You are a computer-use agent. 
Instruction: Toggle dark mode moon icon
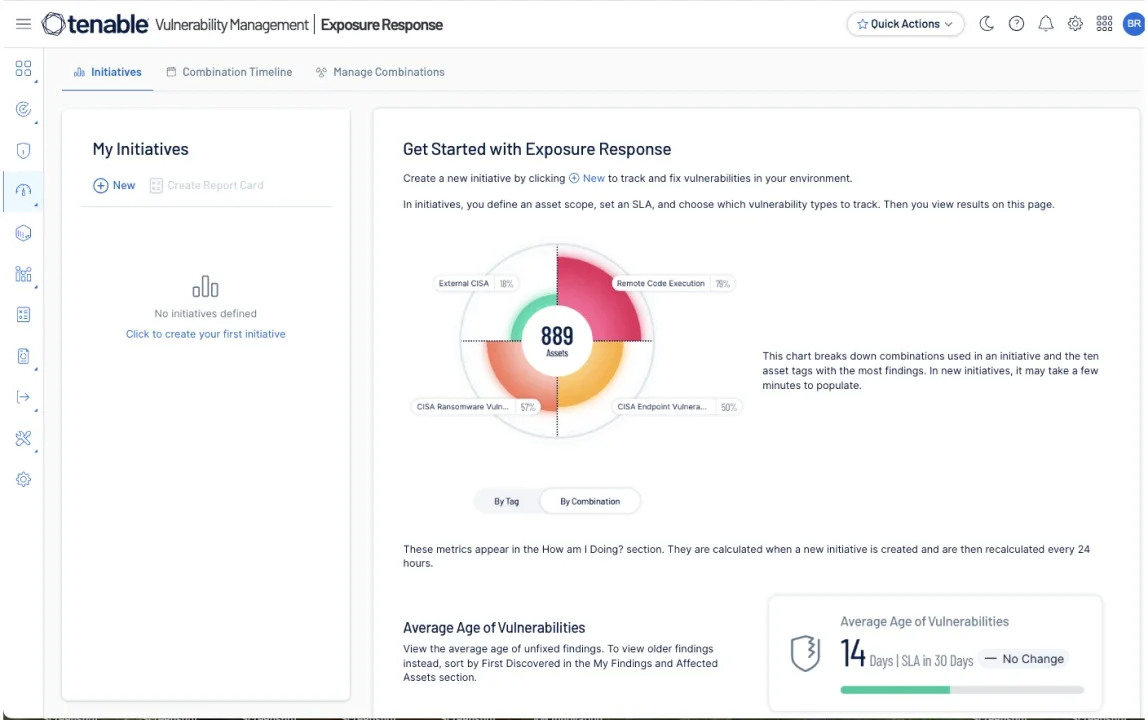click(986, 24)
